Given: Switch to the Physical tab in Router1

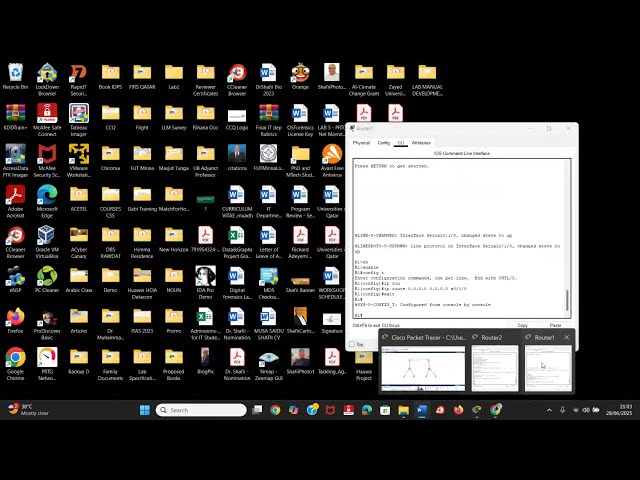Looking at the screenshot, I should (x=361, y=143).
